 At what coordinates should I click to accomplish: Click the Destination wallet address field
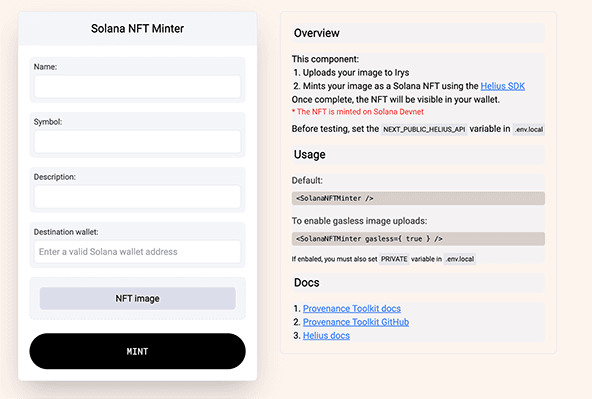pyautogui.click(x=137, y=252)
